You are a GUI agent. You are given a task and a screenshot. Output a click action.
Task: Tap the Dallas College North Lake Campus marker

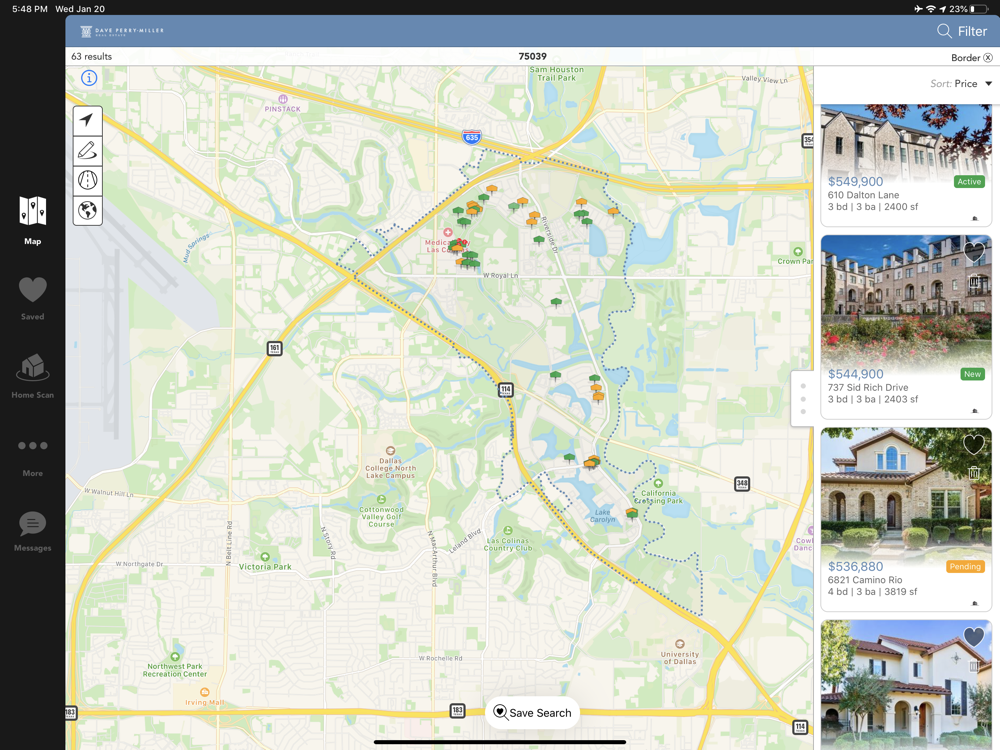[390, 451]
